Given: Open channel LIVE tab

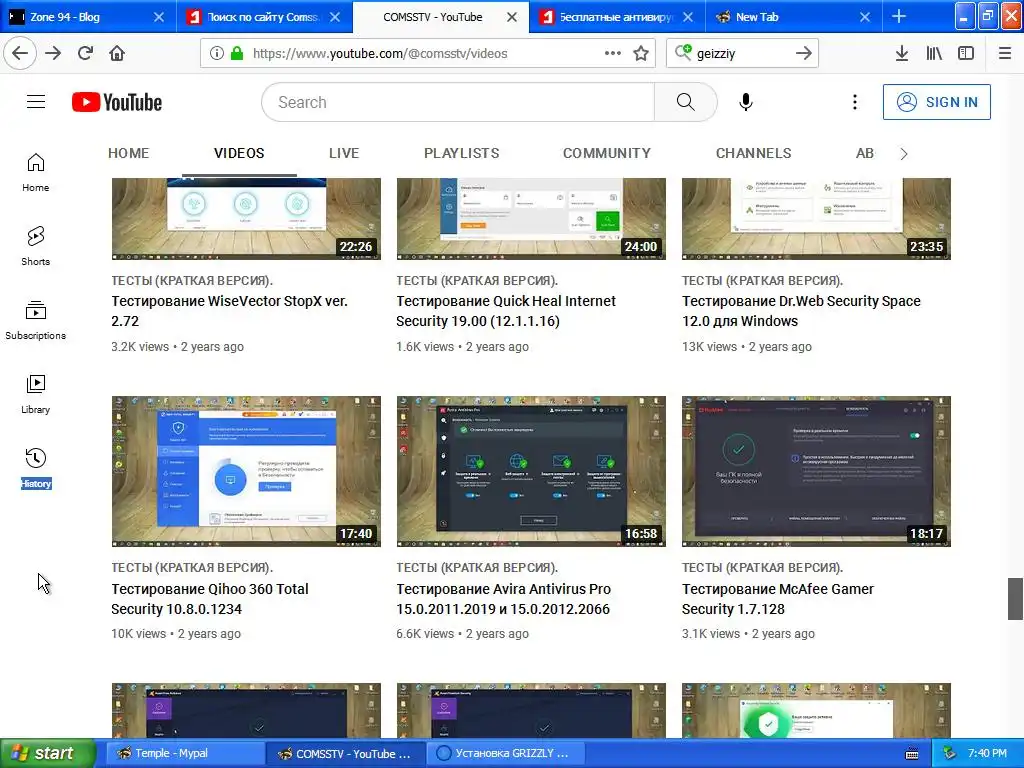Looking at the screenshot, I should point(344,153).
